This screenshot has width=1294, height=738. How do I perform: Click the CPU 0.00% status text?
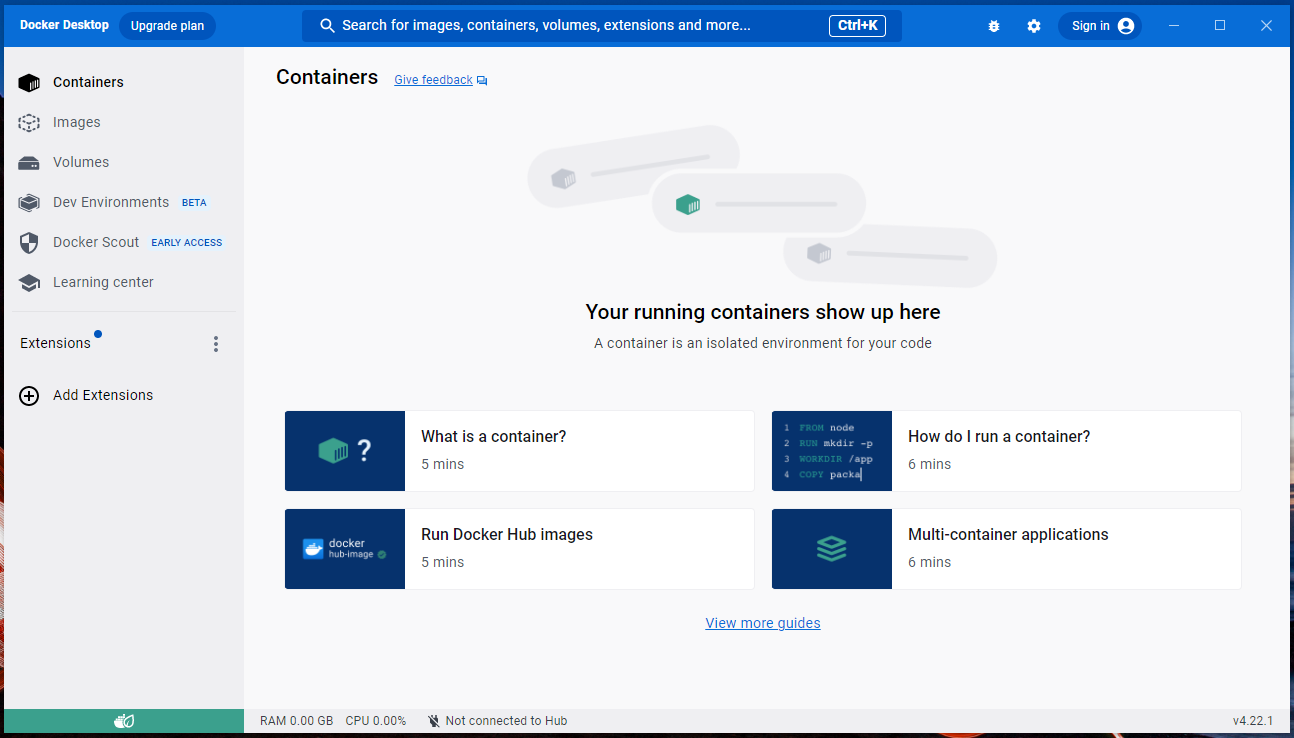pos(376,721)
